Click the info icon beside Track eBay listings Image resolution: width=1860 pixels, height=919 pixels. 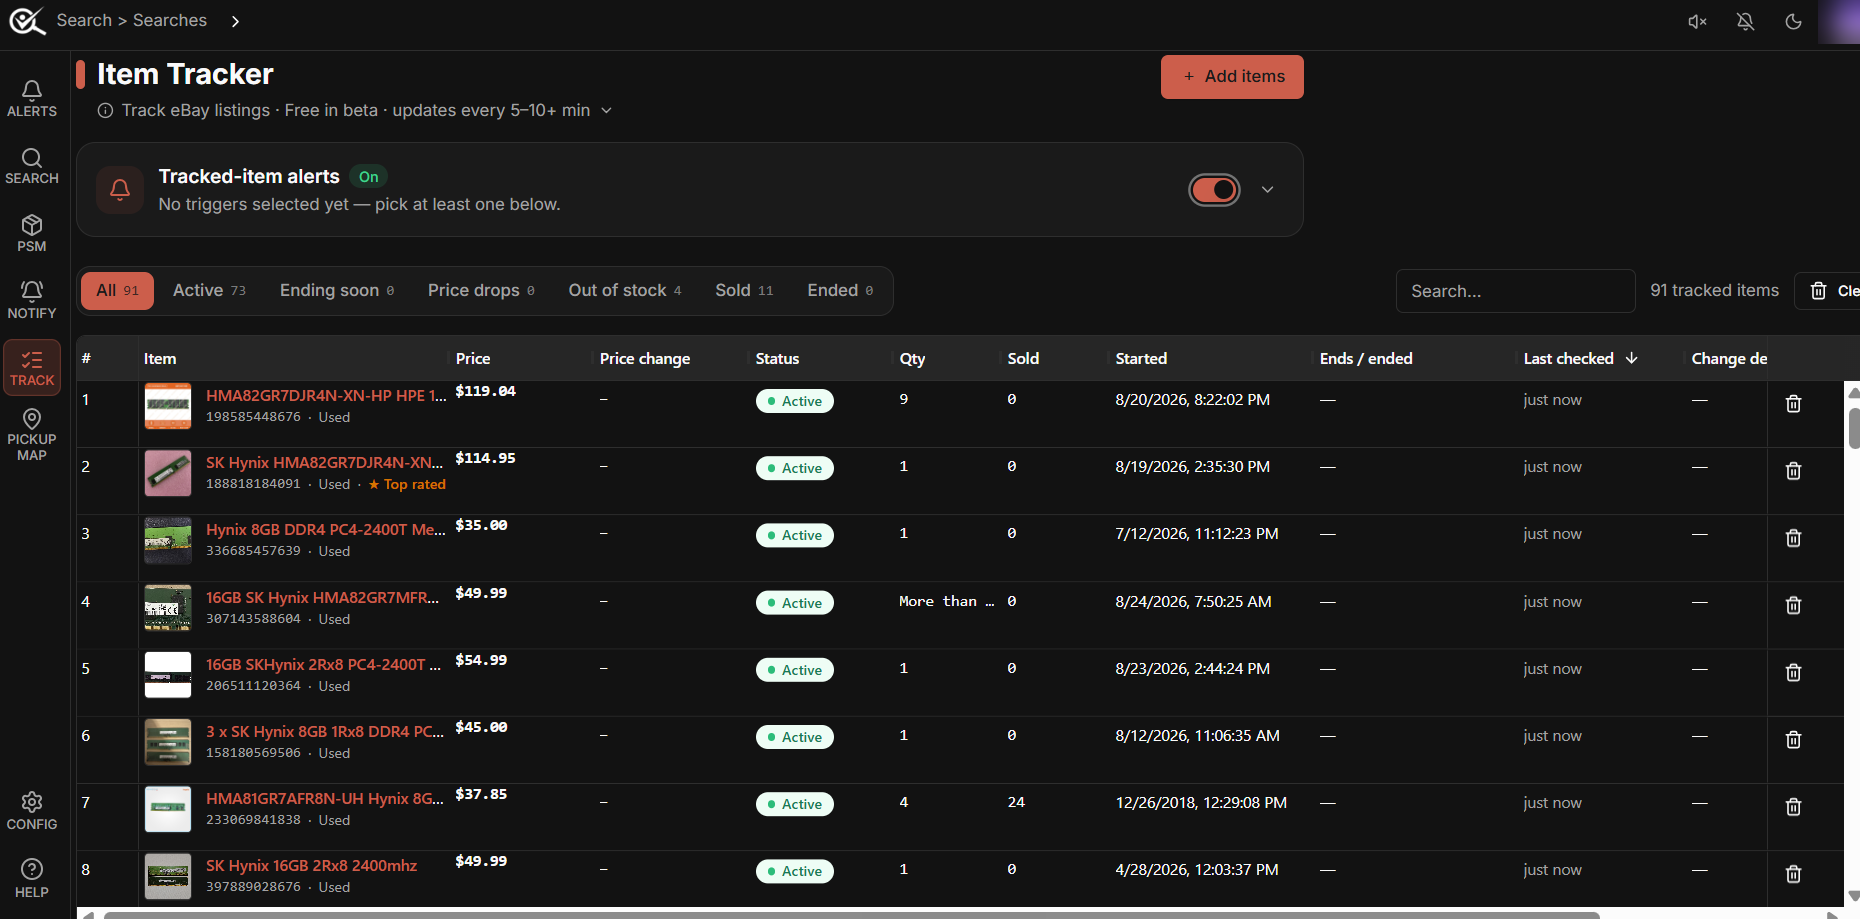[x=105, y=111]
